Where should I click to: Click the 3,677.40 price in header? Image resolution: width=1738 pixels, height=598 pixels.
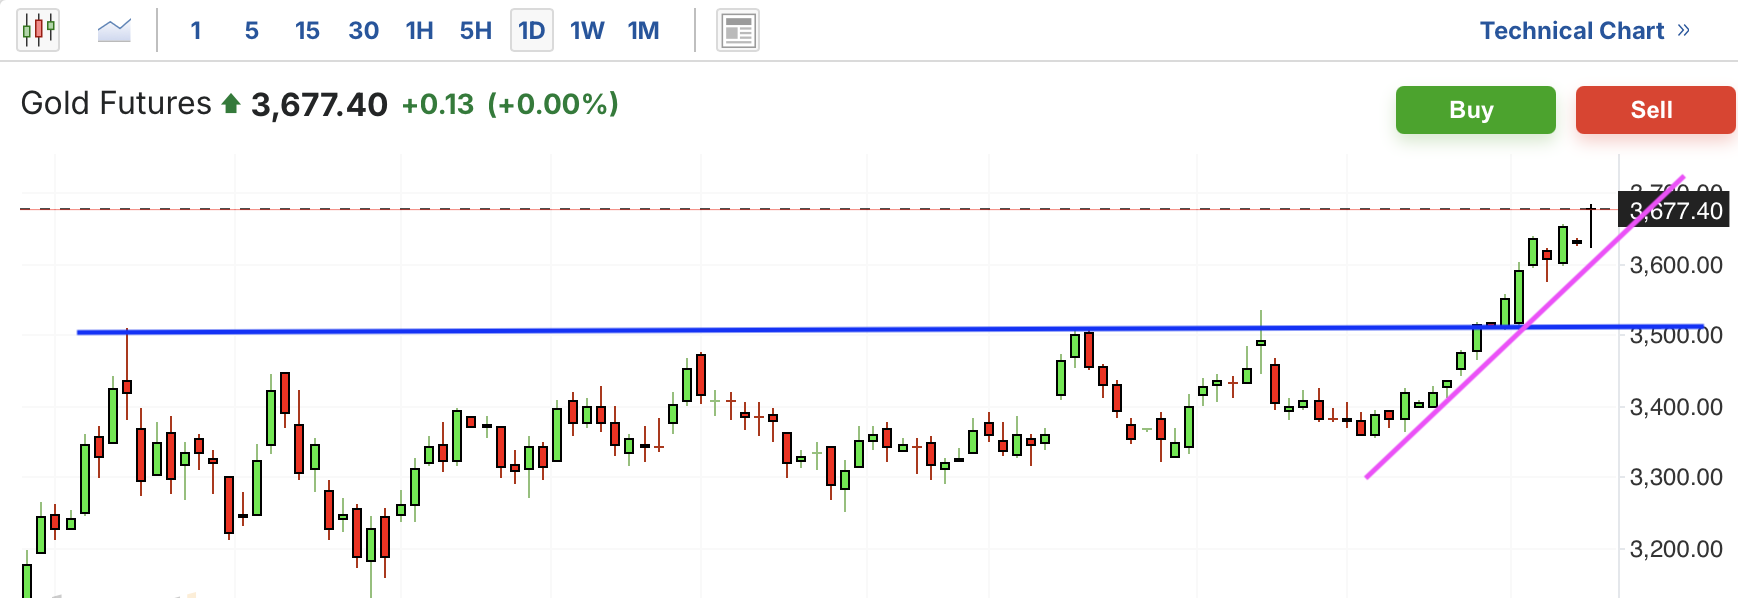tap(319, 104)
